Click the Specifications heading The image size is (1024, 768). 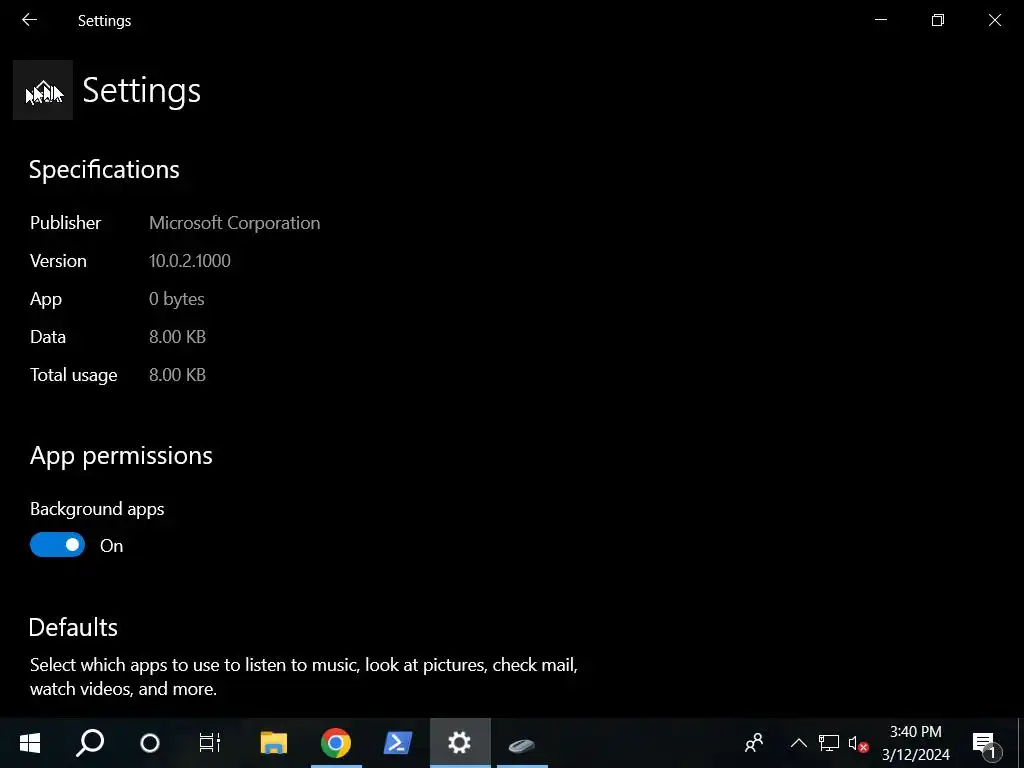tap(104, 170)
